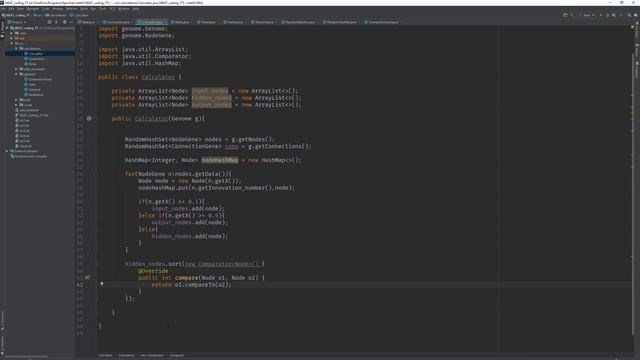Expand the visual package arrow
The height and width of the screenshot is (360, 640).
16,105
